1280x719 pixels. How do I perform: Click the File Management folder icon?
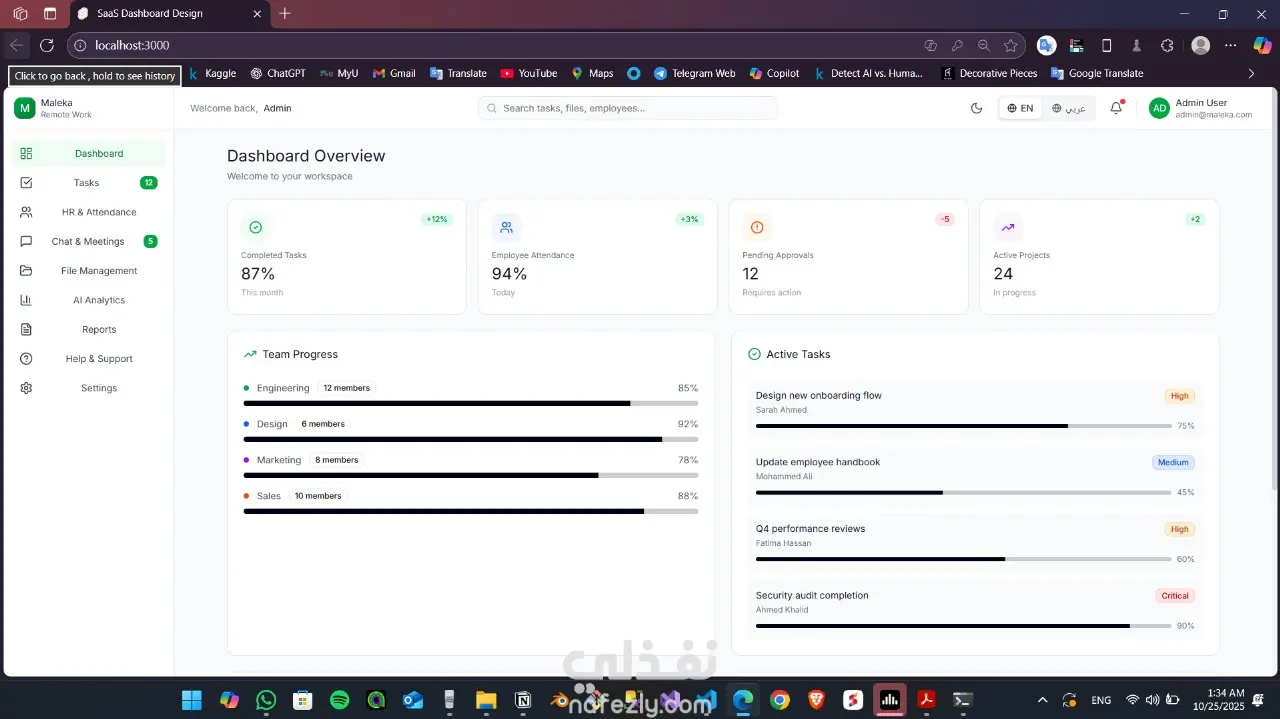pos(26,271)
